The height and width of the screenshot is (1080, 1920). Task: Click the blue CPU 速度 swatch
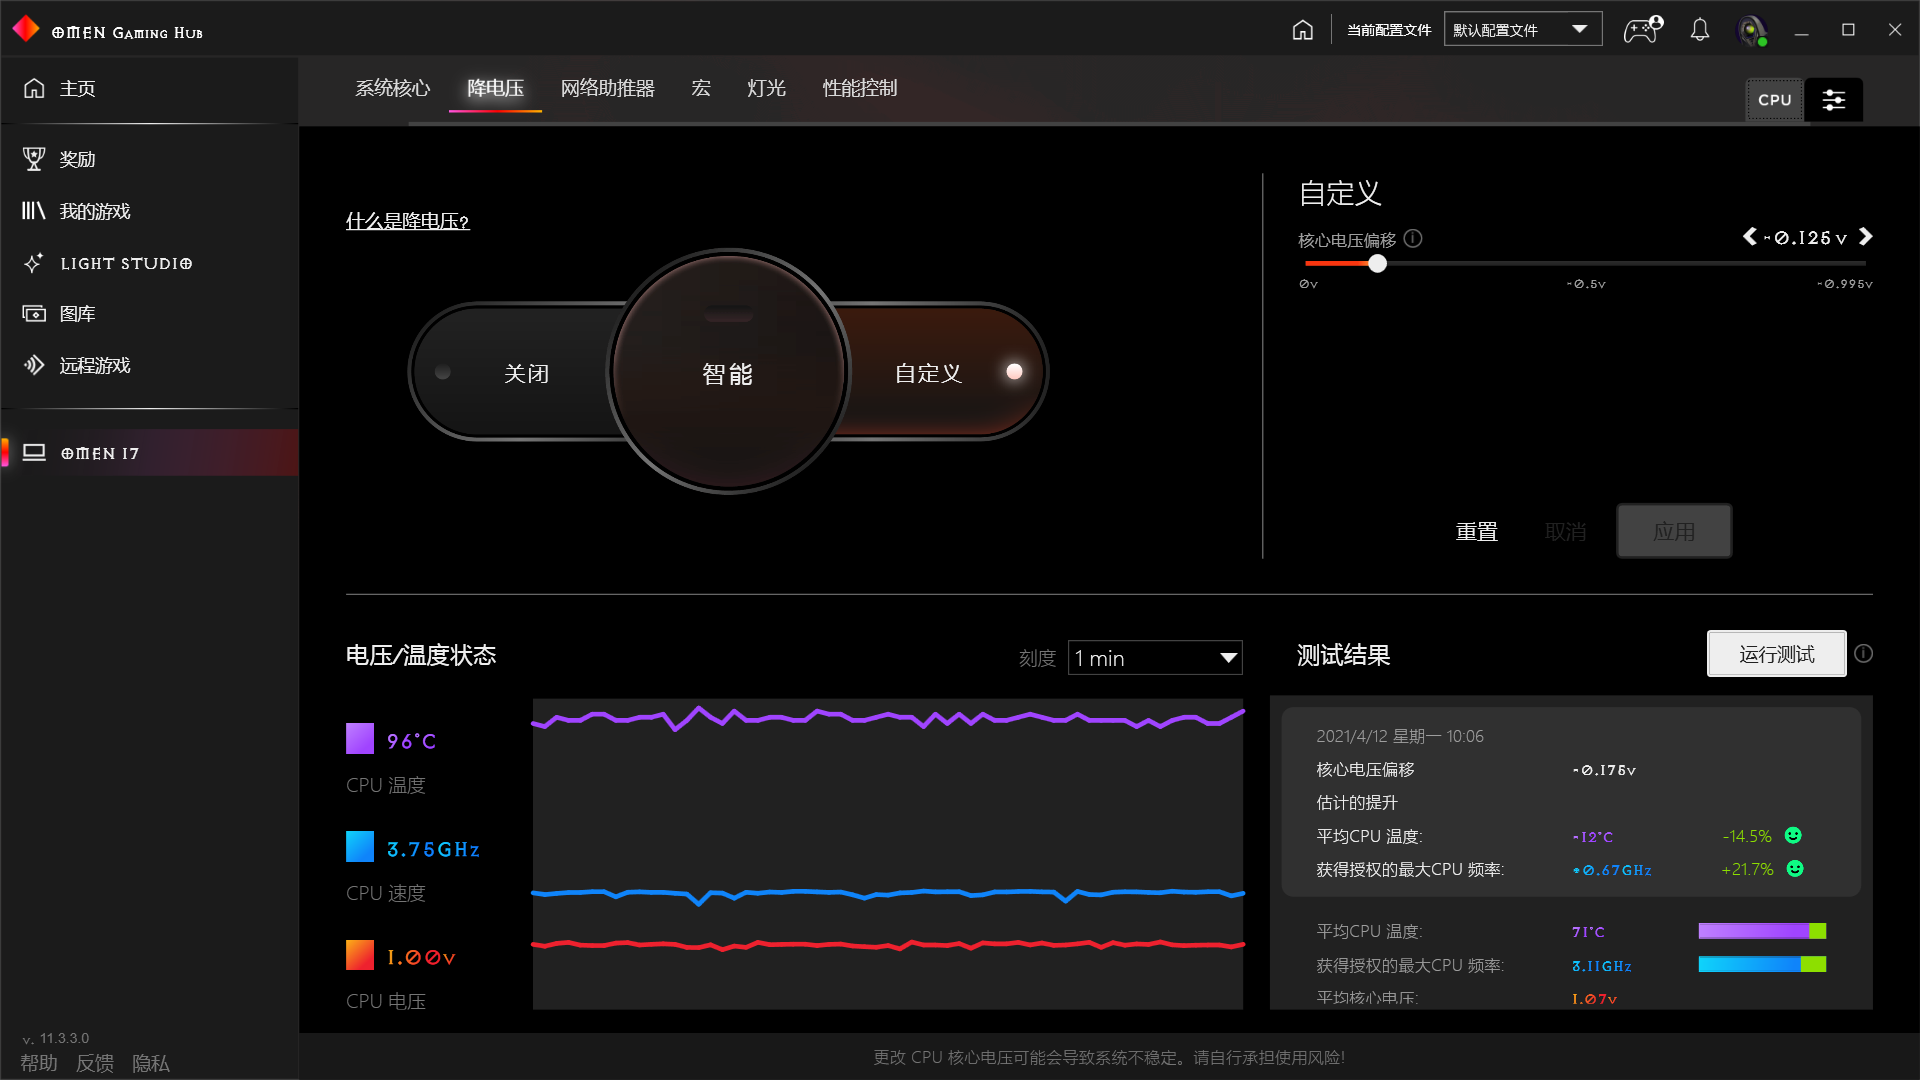(360, 847)
